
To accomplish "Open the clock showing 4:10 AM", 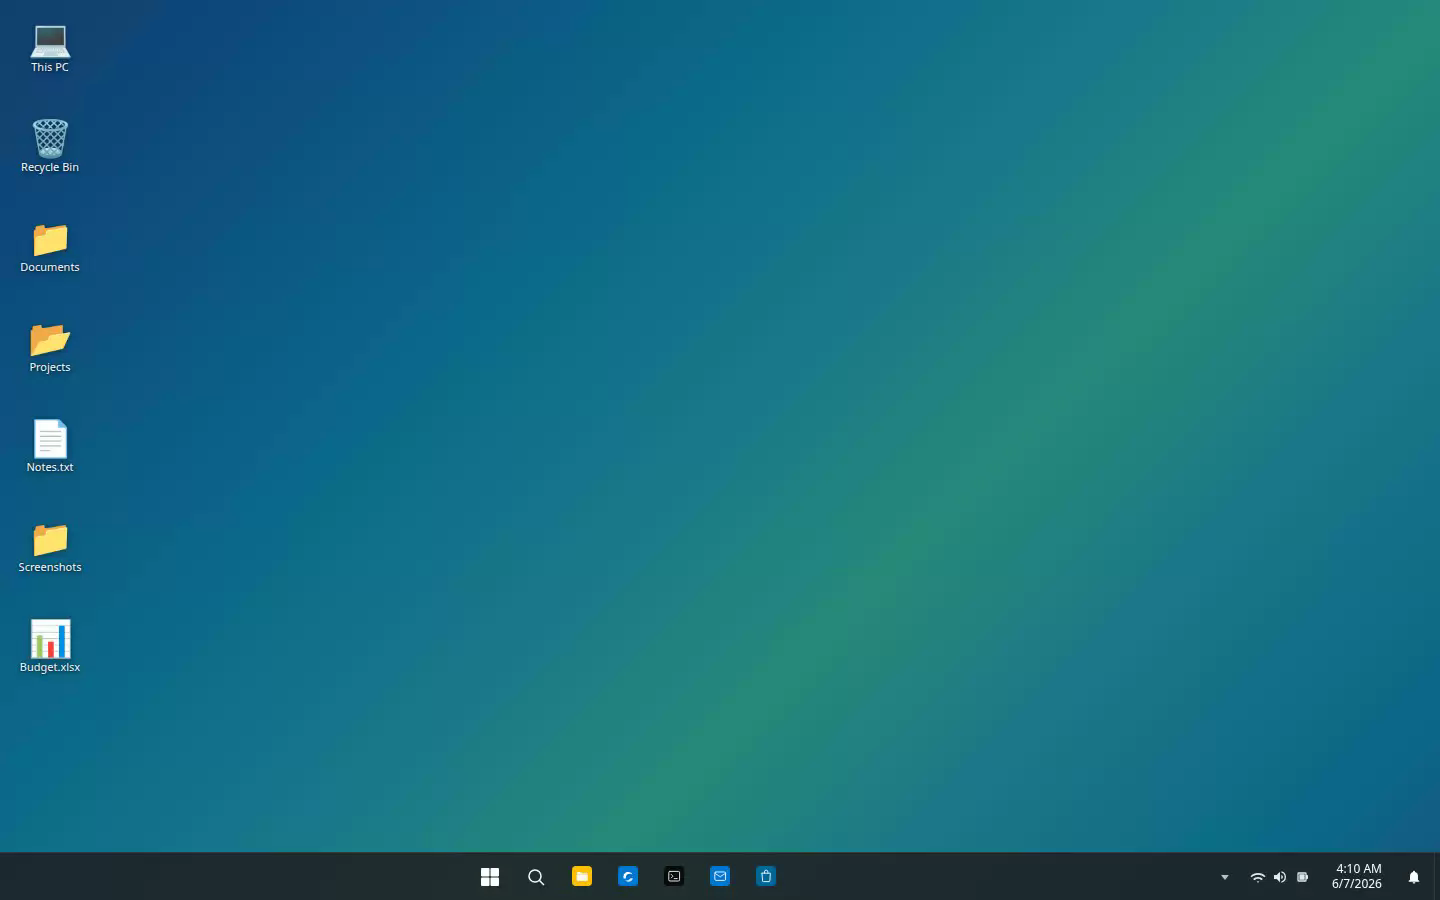I will [x=1357, y=876].
